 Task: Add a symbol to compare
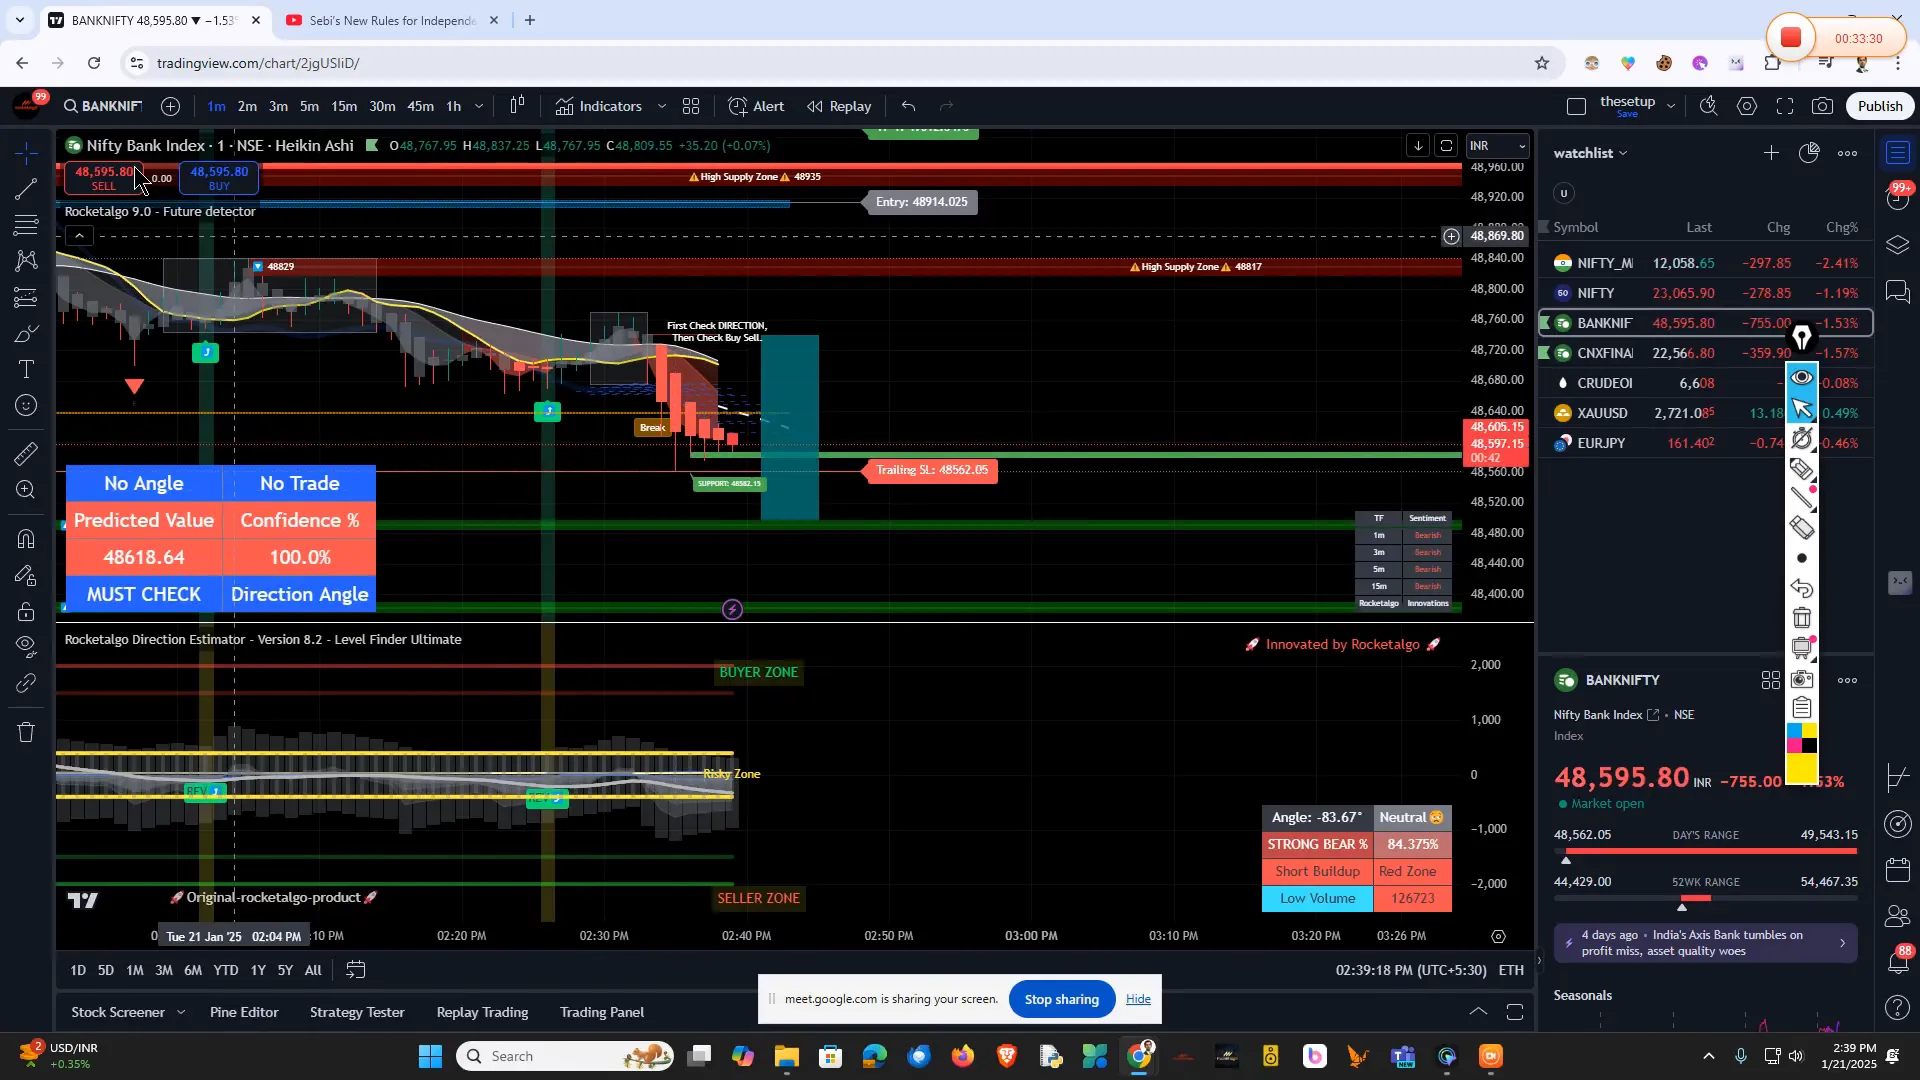pos(171,106)
